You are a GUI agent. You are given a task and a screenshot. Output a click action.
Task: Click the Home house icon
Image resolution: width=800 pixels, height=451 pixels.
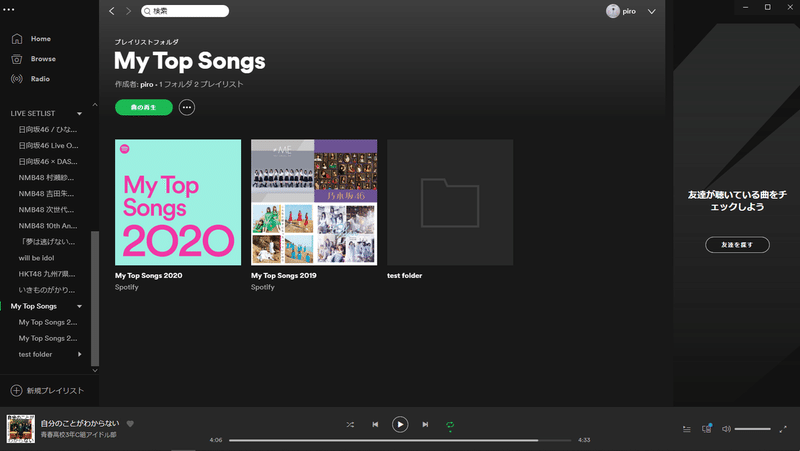17,39
